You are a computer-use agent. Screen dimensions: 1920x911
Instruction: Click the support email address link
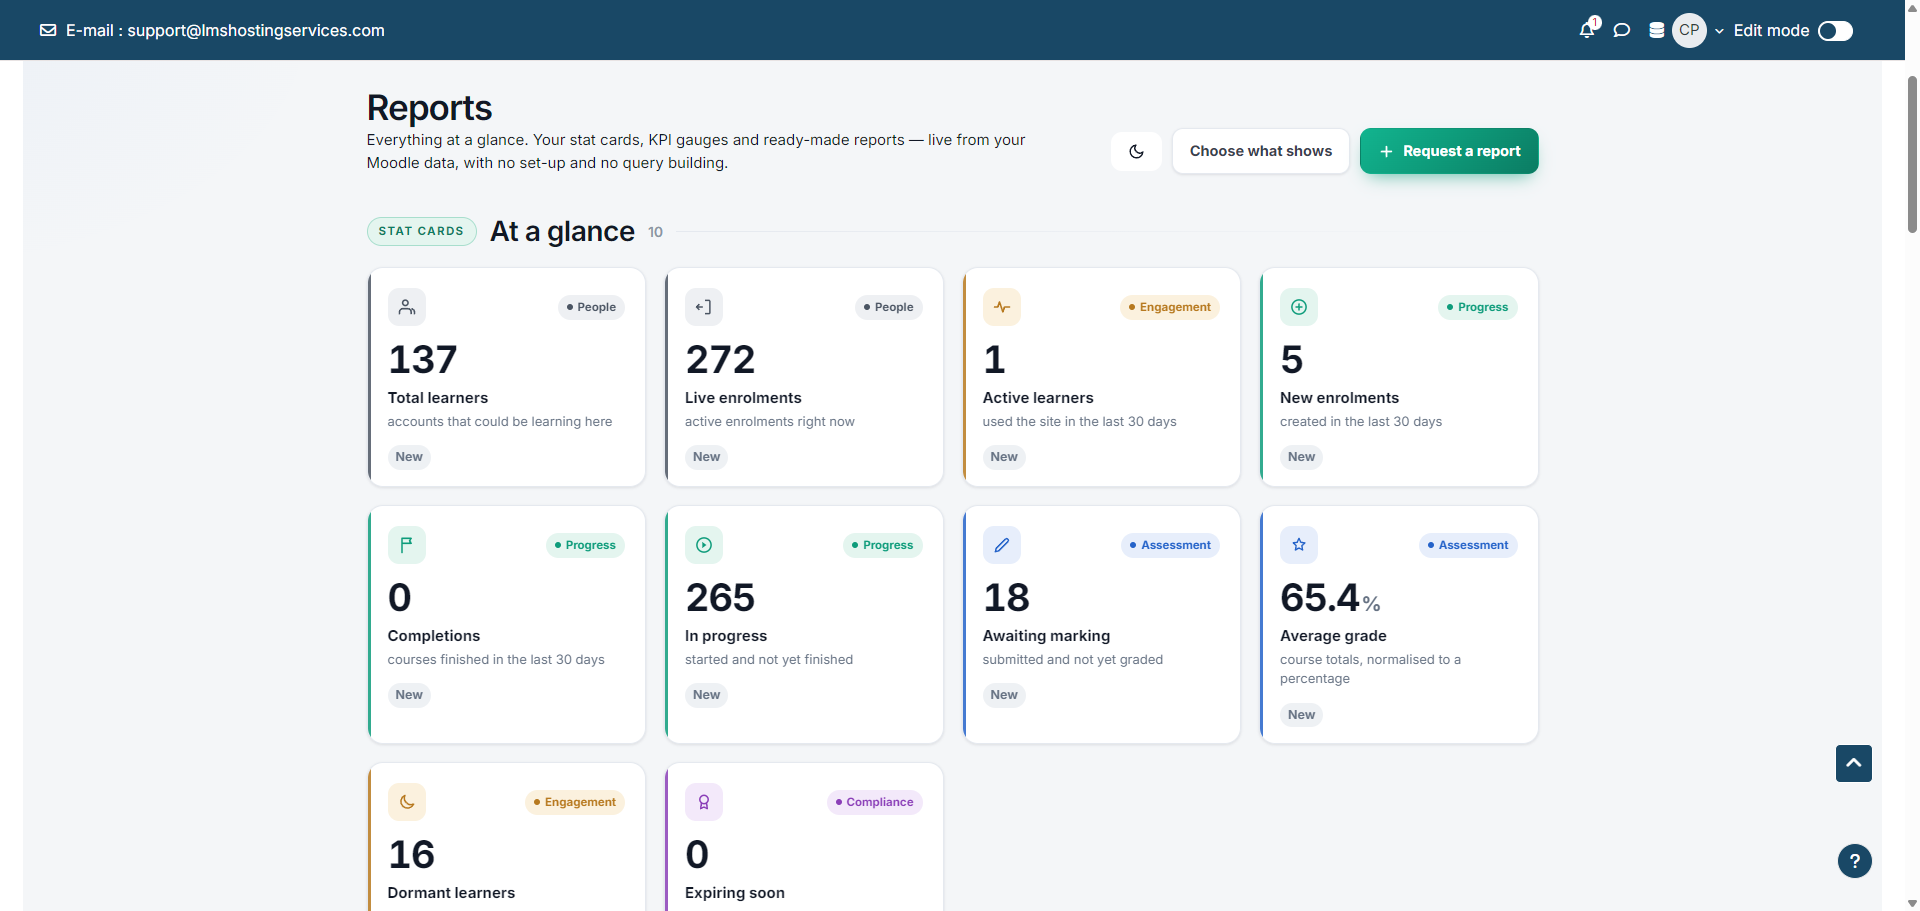point(256,30)
